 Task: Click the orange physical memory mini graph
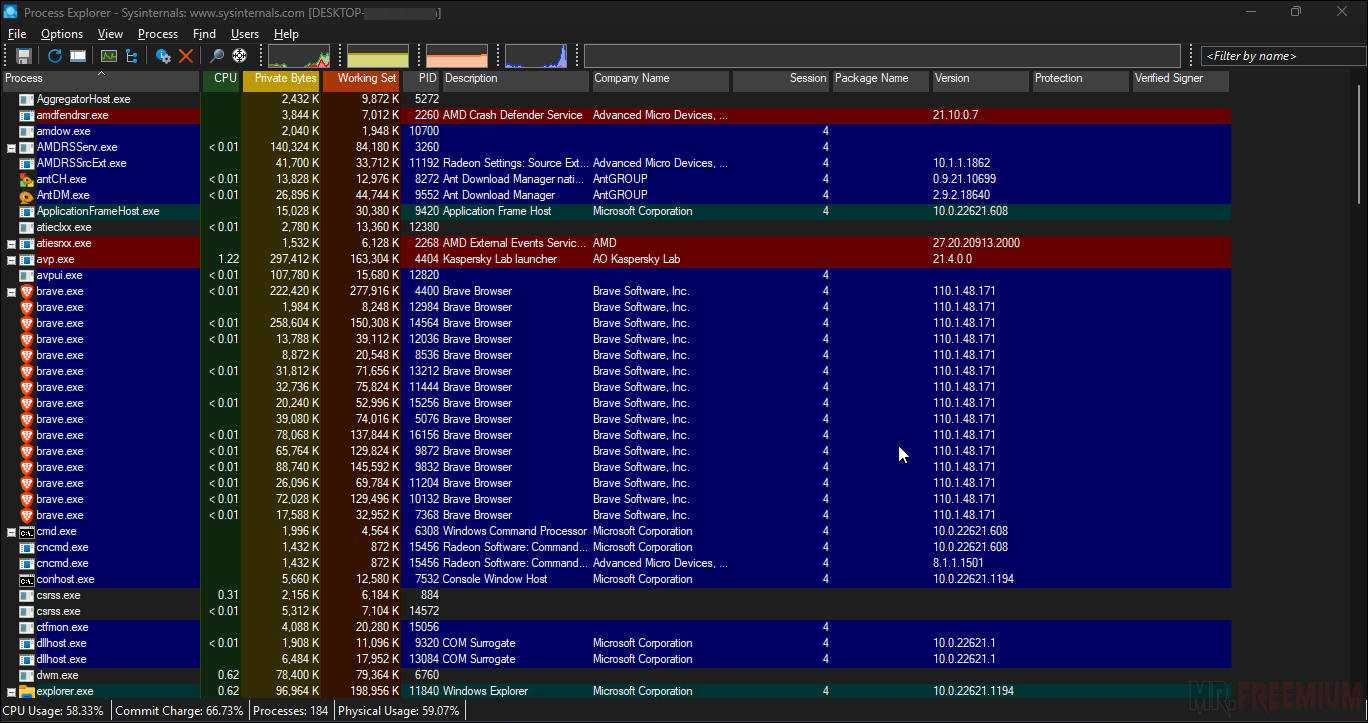457,56
